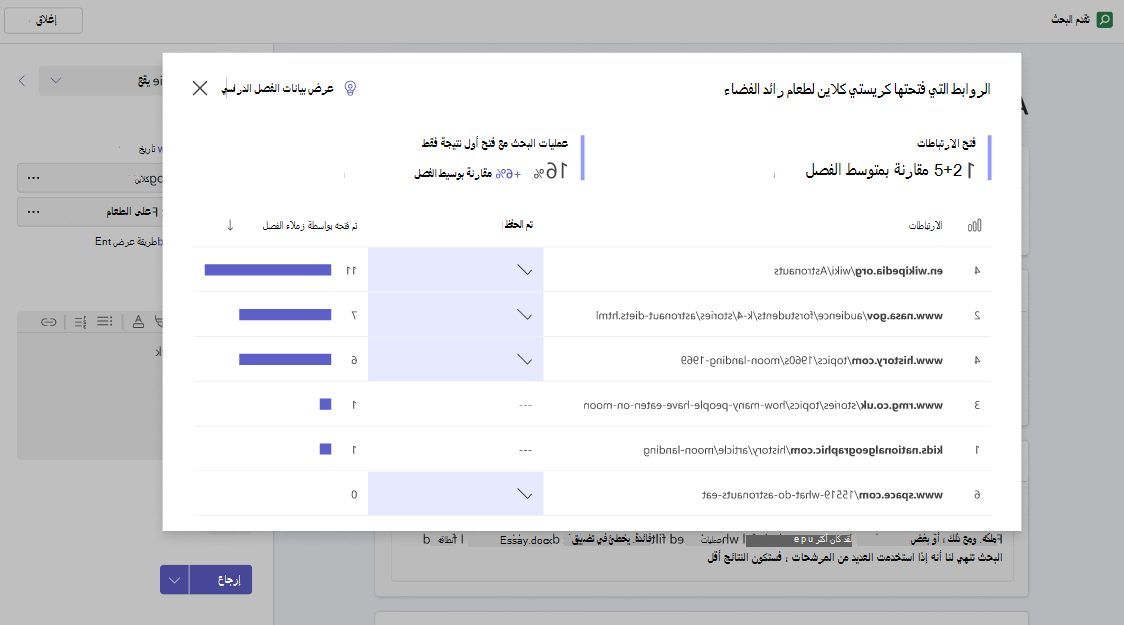
Task: Close the opened links dialog with the X
Action: coord(200,88)
